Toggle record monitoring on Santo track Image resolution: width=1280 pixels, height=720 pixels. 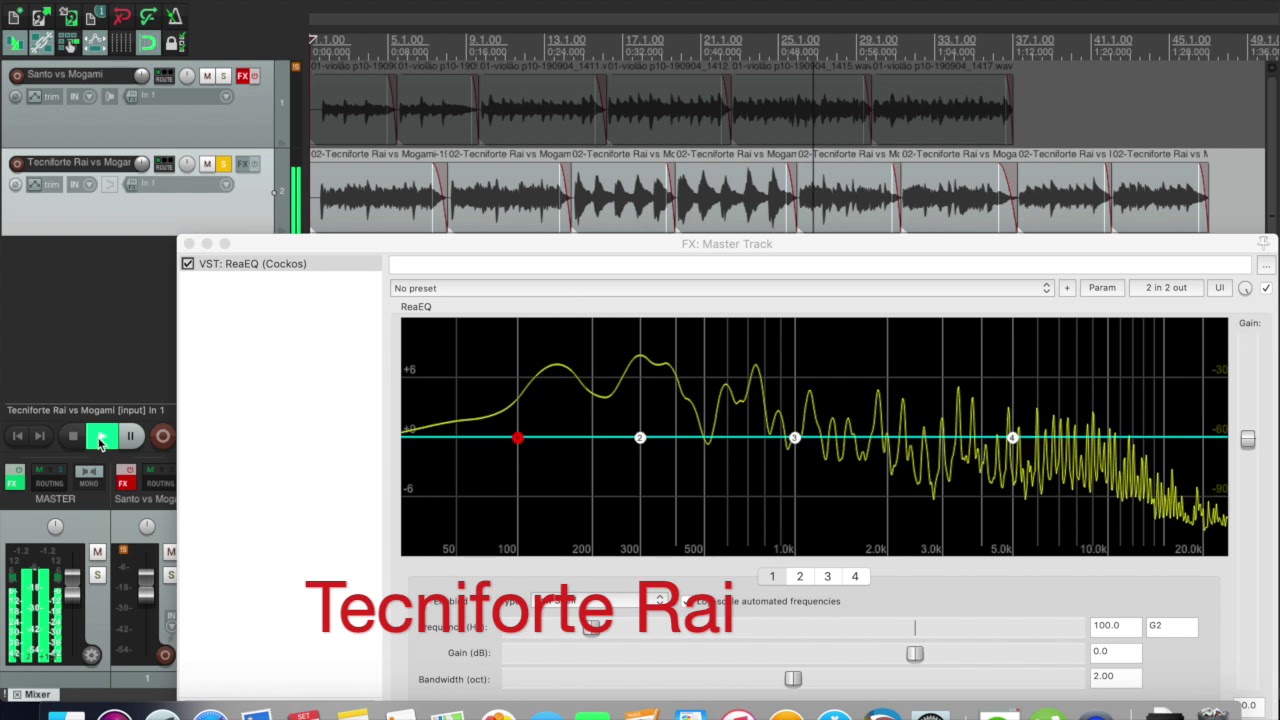click(x=110, y=97)
